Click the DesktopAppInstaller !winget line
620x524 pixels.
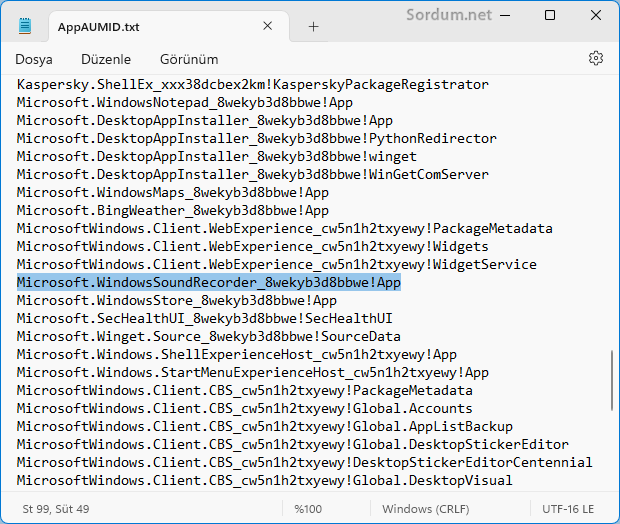coord(217,157)
